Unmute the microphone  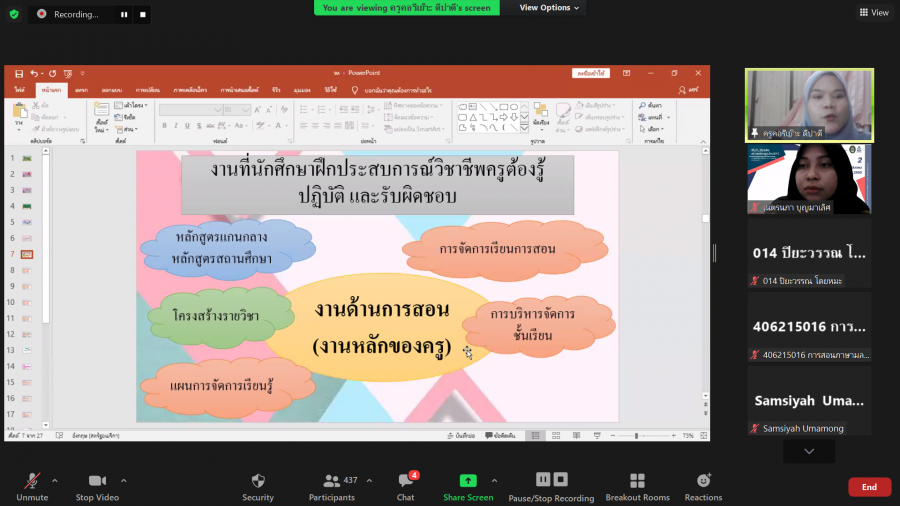32,481
